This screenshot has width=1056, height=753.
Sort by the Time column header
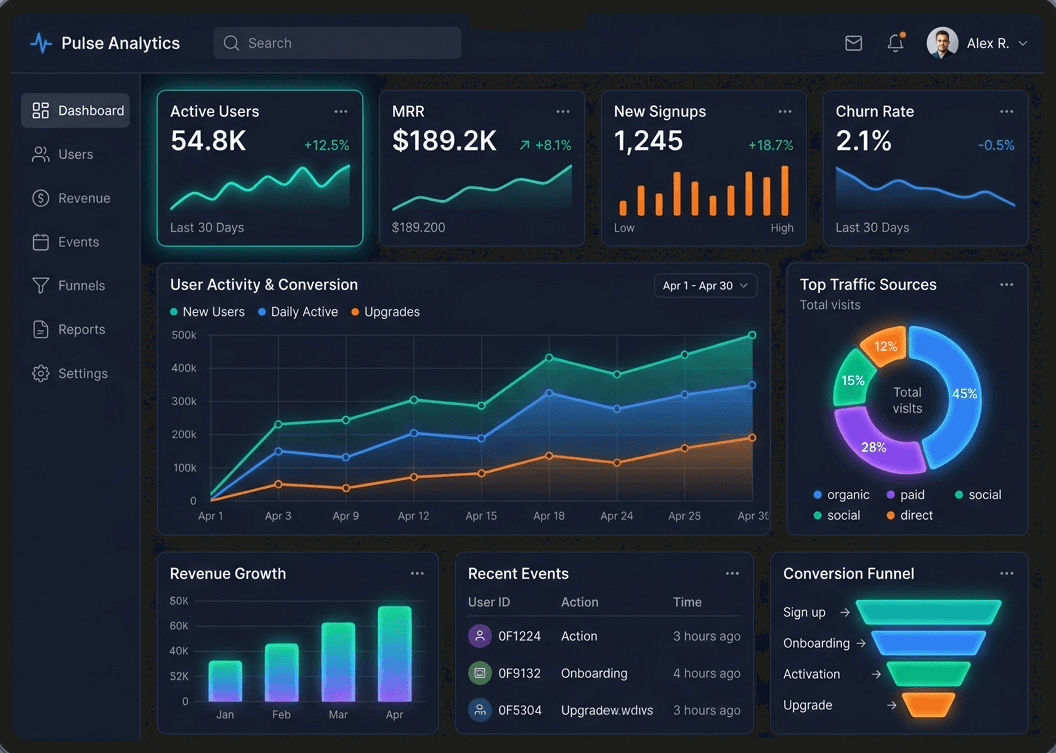[x=687, y=602]
